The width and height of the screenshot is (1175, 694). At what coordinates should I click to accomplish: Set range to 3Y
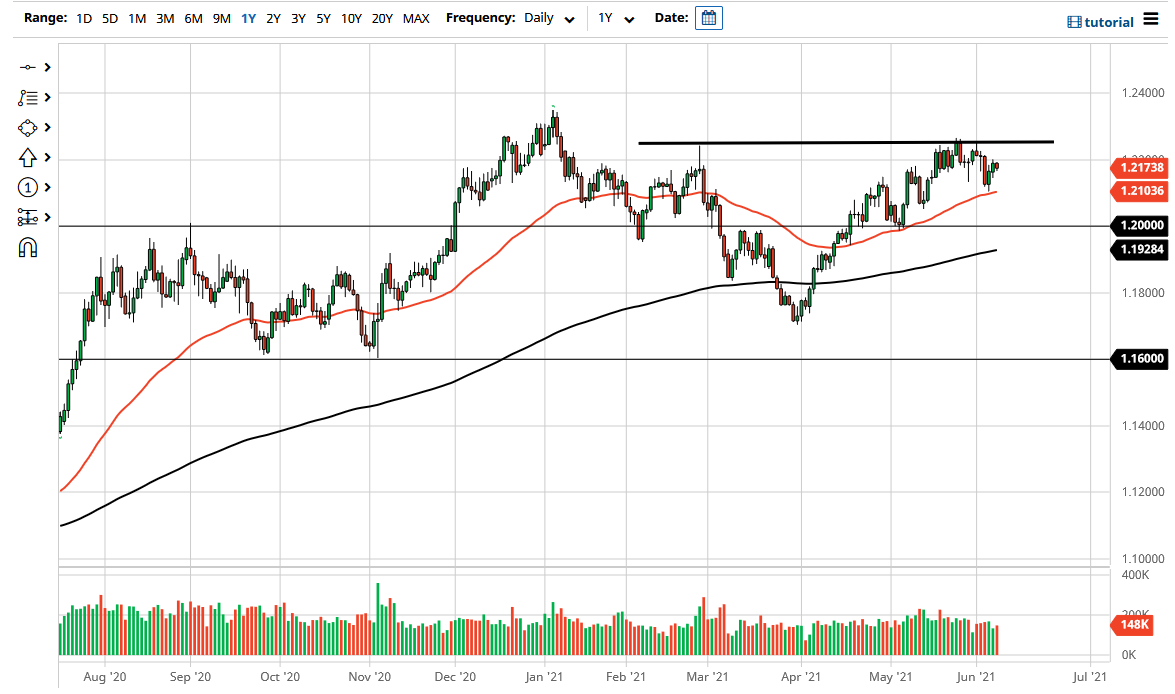(x=298, y=18)
